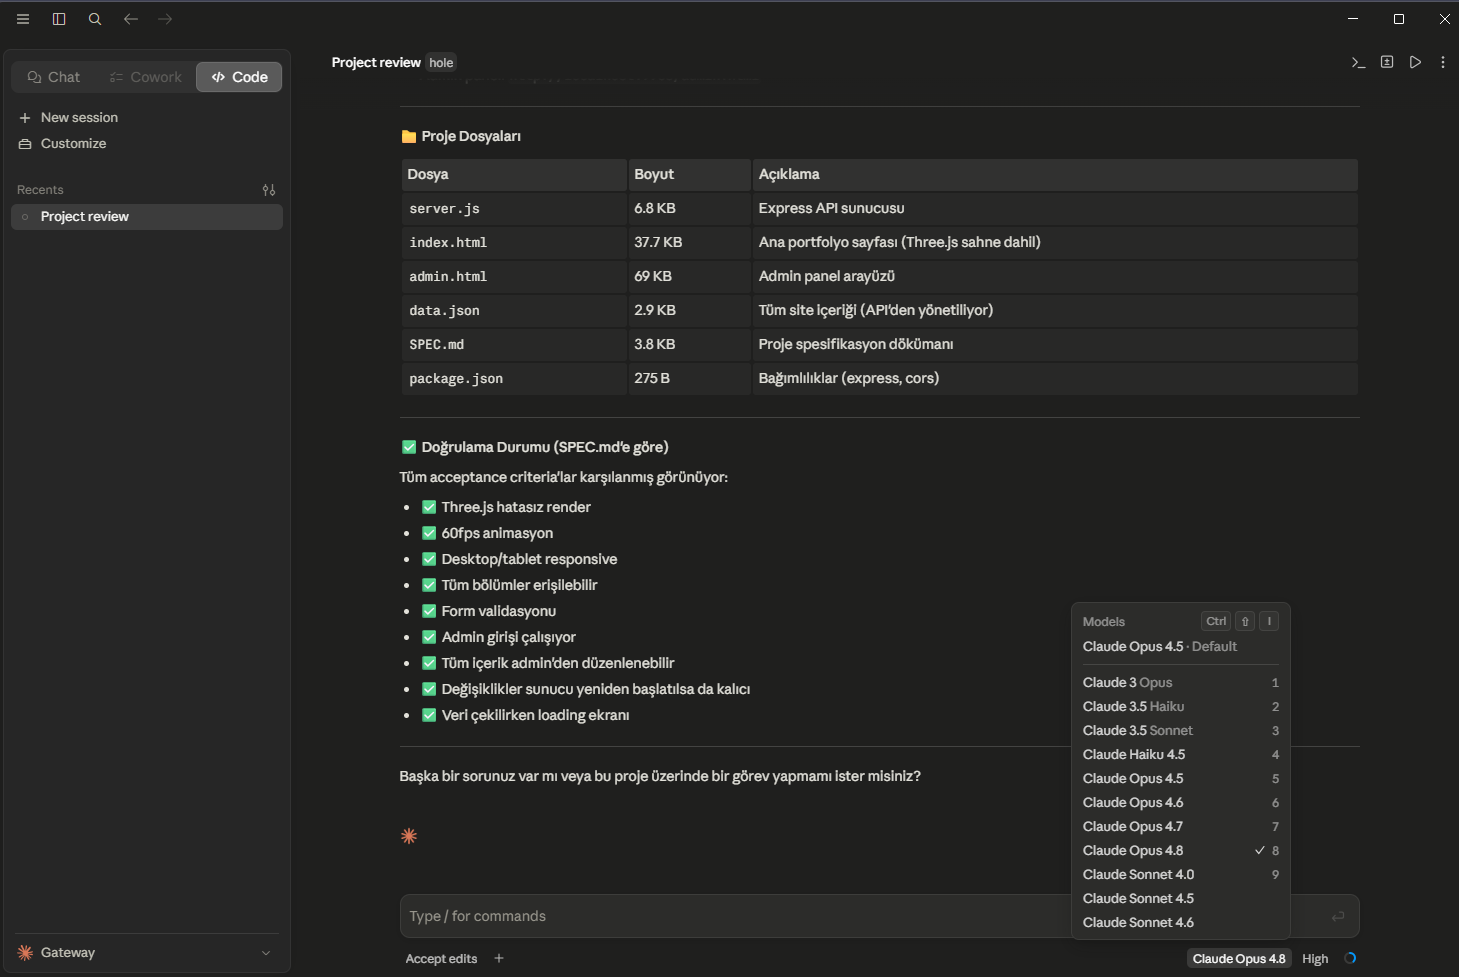Click the send arrow in message box
The height and width of the screenshot is (977, 1459).
coord(1338,916)
